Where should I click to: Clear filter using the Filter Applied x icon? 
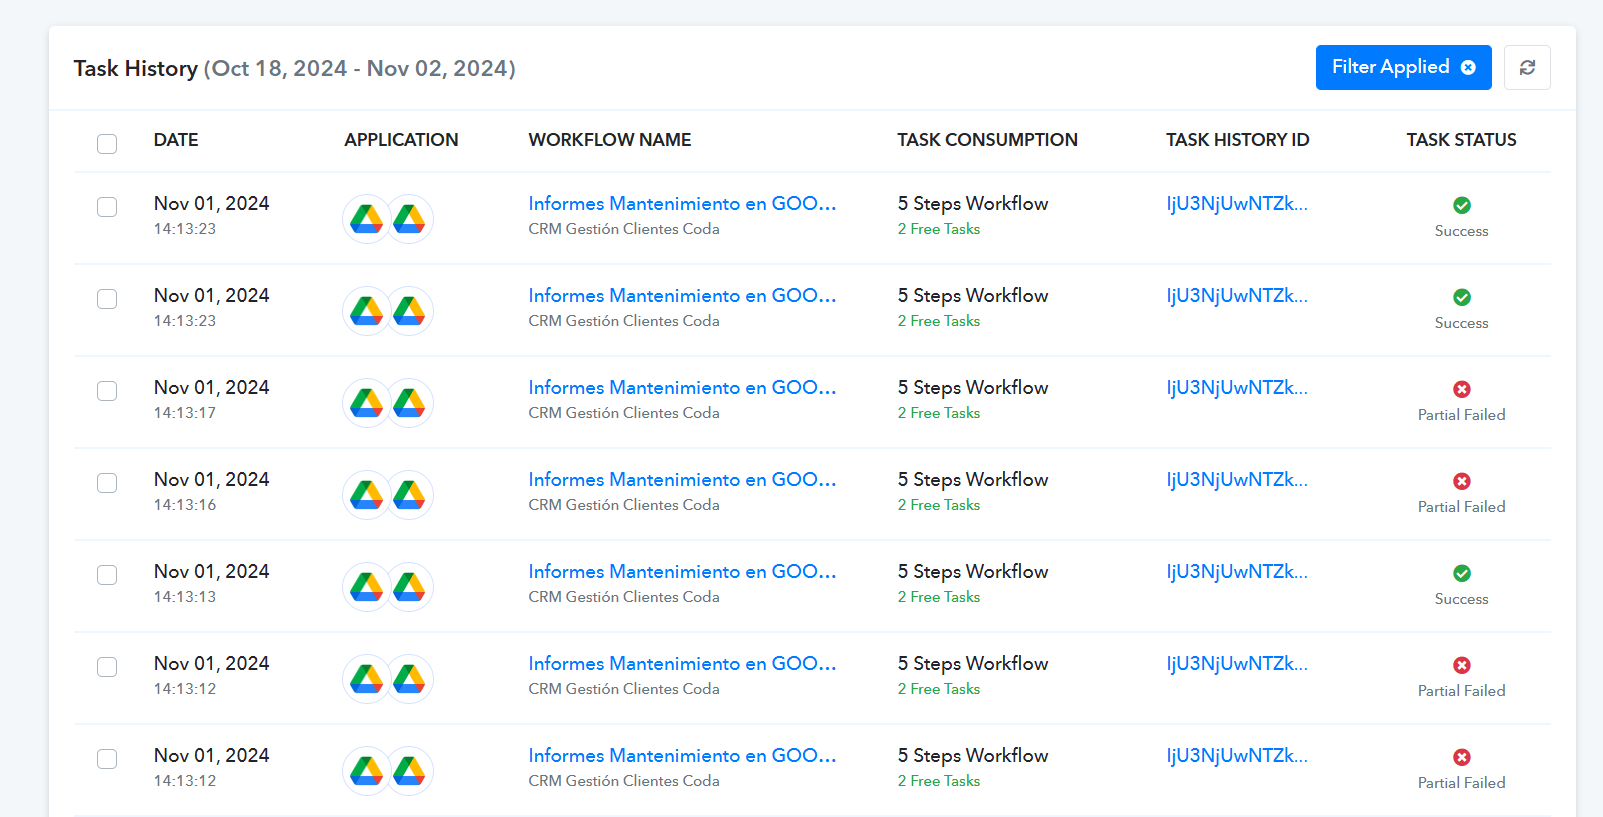tap(1468, 68)
